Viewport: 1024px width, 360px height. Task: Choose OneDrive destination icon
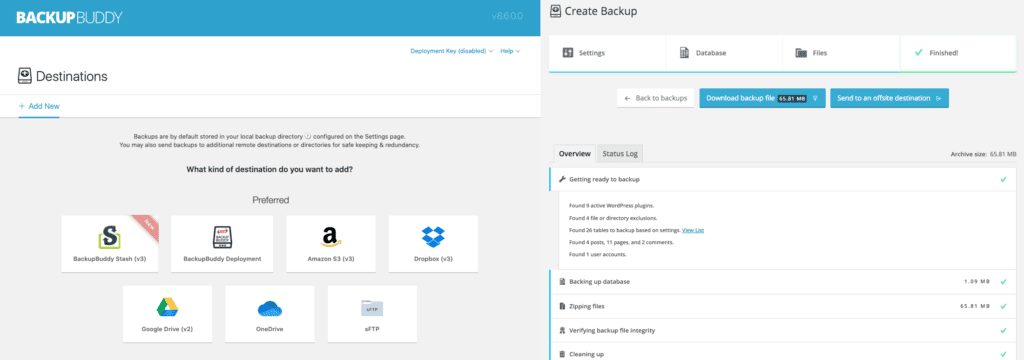point(270,308)
